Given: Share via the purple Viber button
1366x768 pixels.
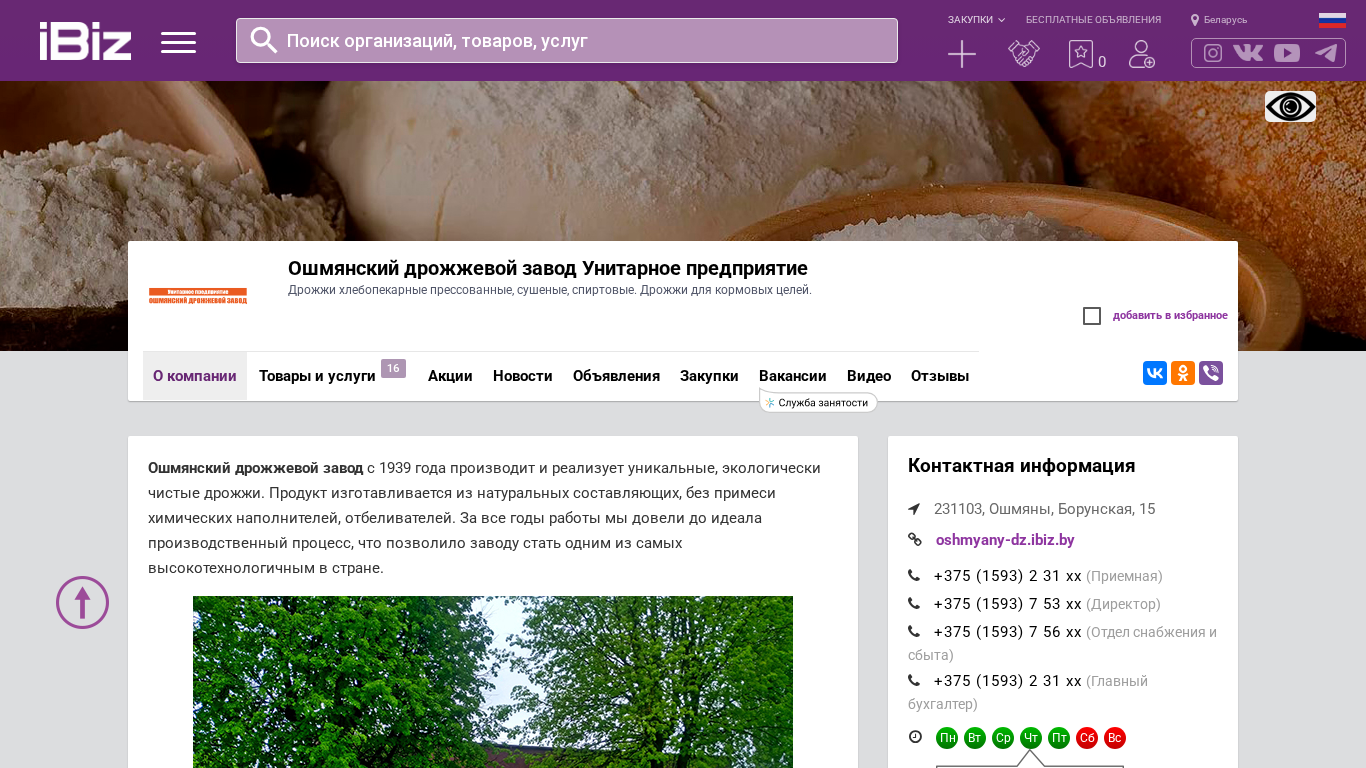Looking at the screenshot, I should pos(1211,373).
